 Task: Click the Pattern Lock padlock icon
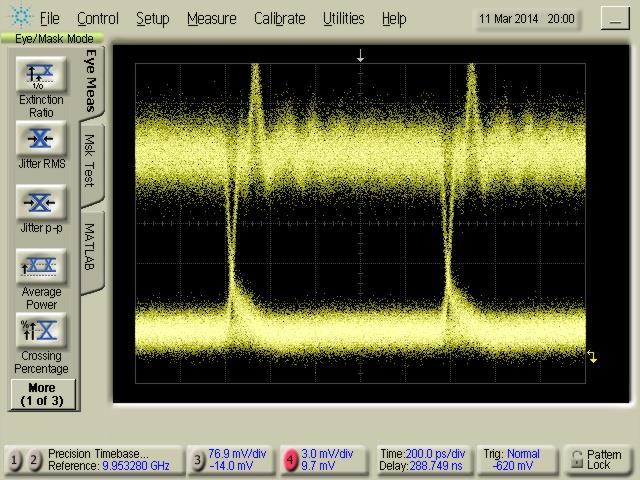[x=576, y=460]
